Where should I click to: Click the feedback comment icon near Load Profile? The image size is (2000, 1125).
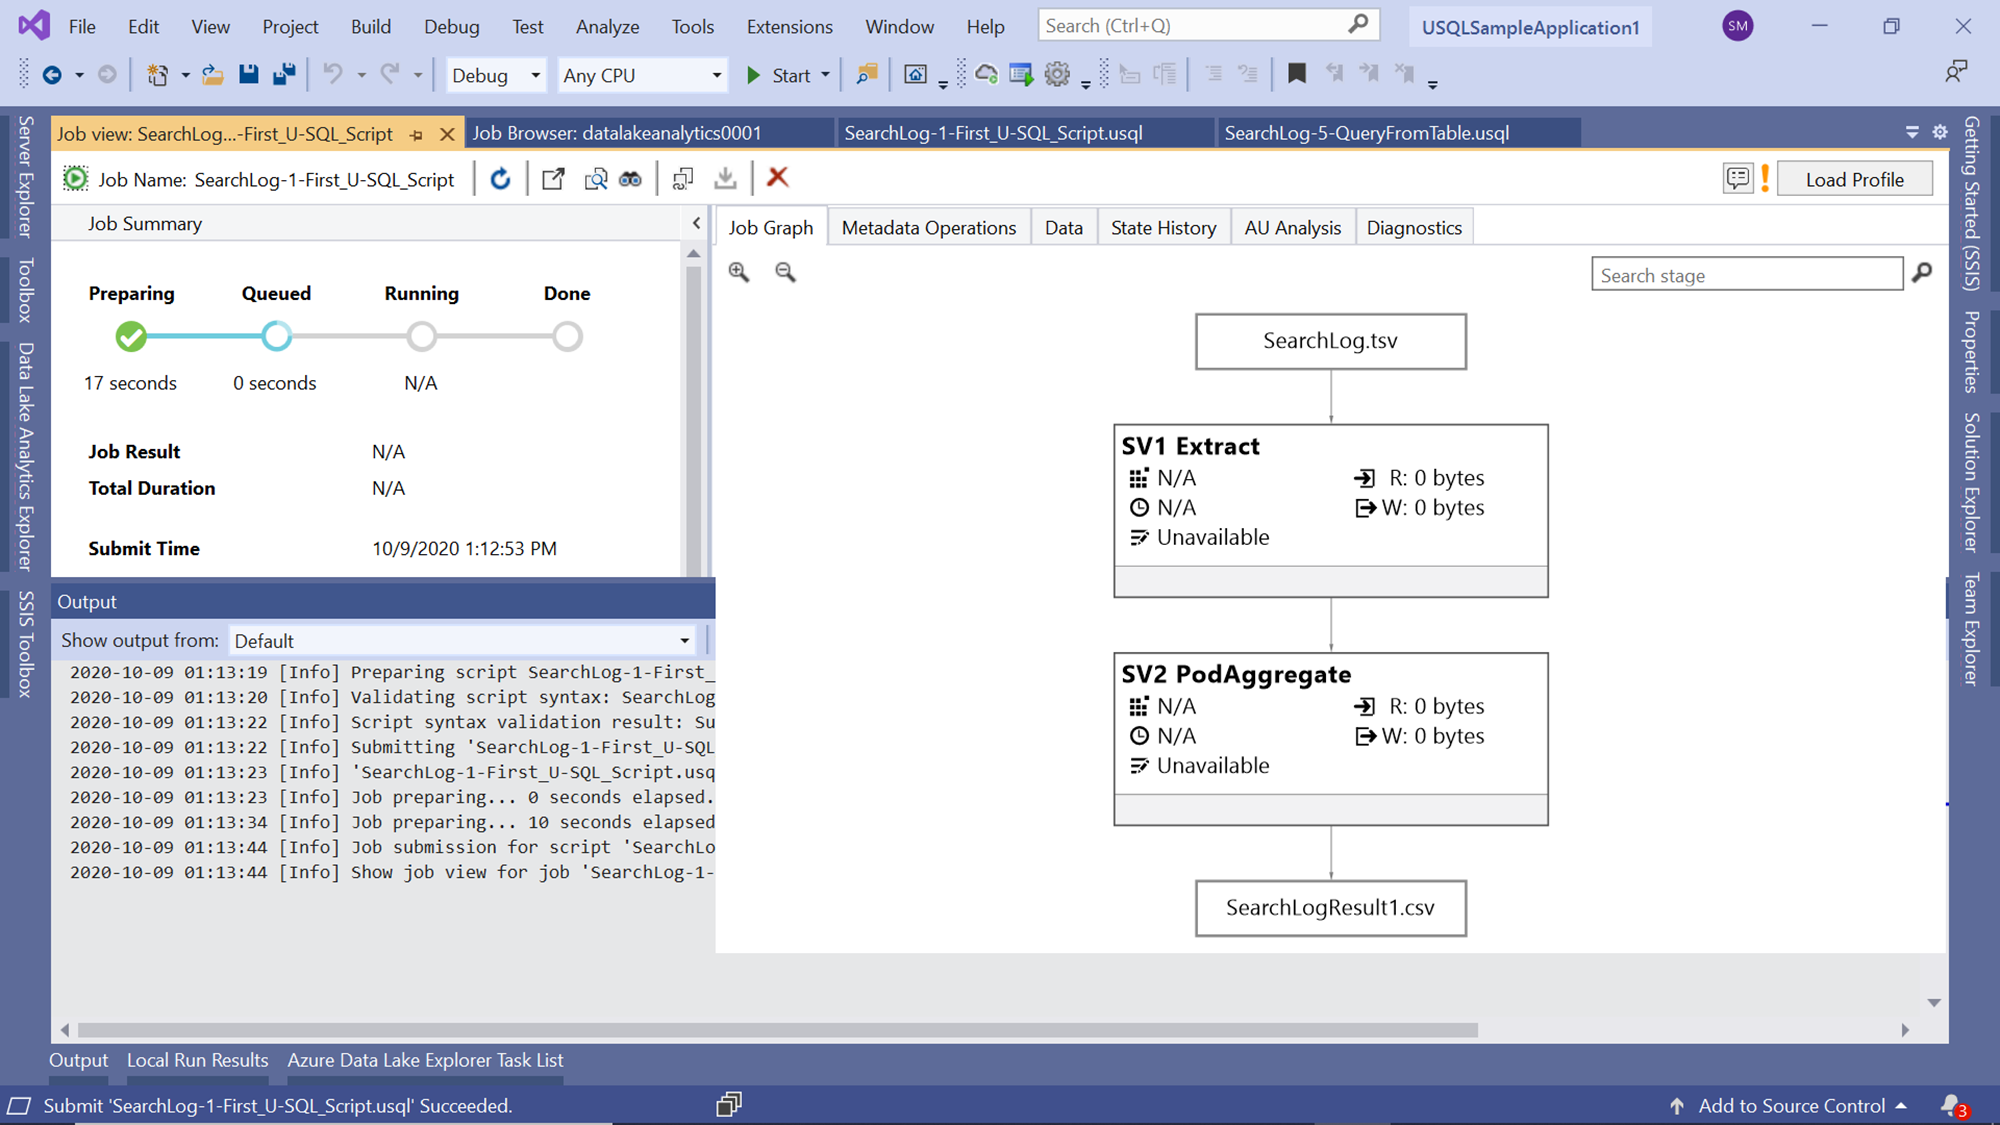pyautogui.click(x=1738, y=179)
